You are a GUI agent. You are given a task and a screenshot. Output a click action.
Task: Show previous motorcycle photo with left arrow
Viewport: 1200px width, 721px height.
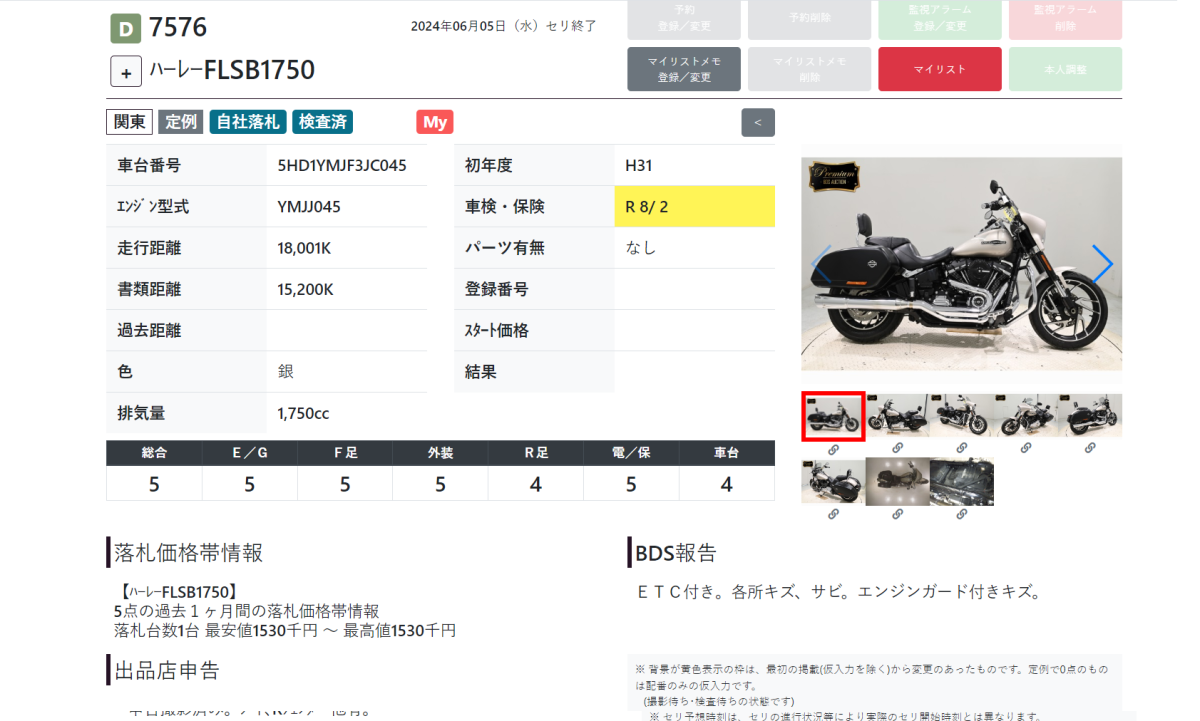coord(821,263)
